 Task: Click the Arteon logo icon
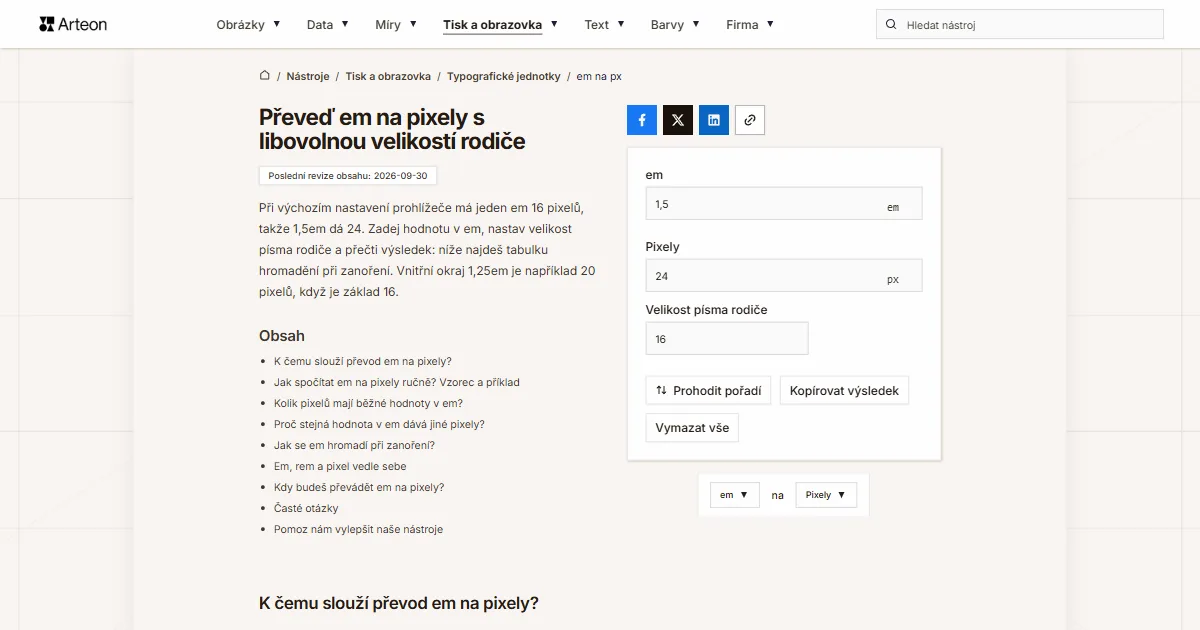coord(46,24)
